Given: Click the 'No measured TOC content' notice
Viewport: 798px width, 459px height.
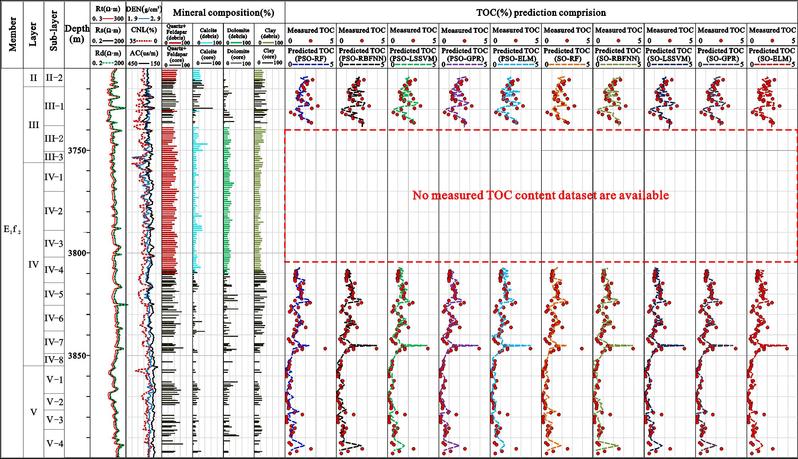Looking at the screenshot, I should pos(541,195).
